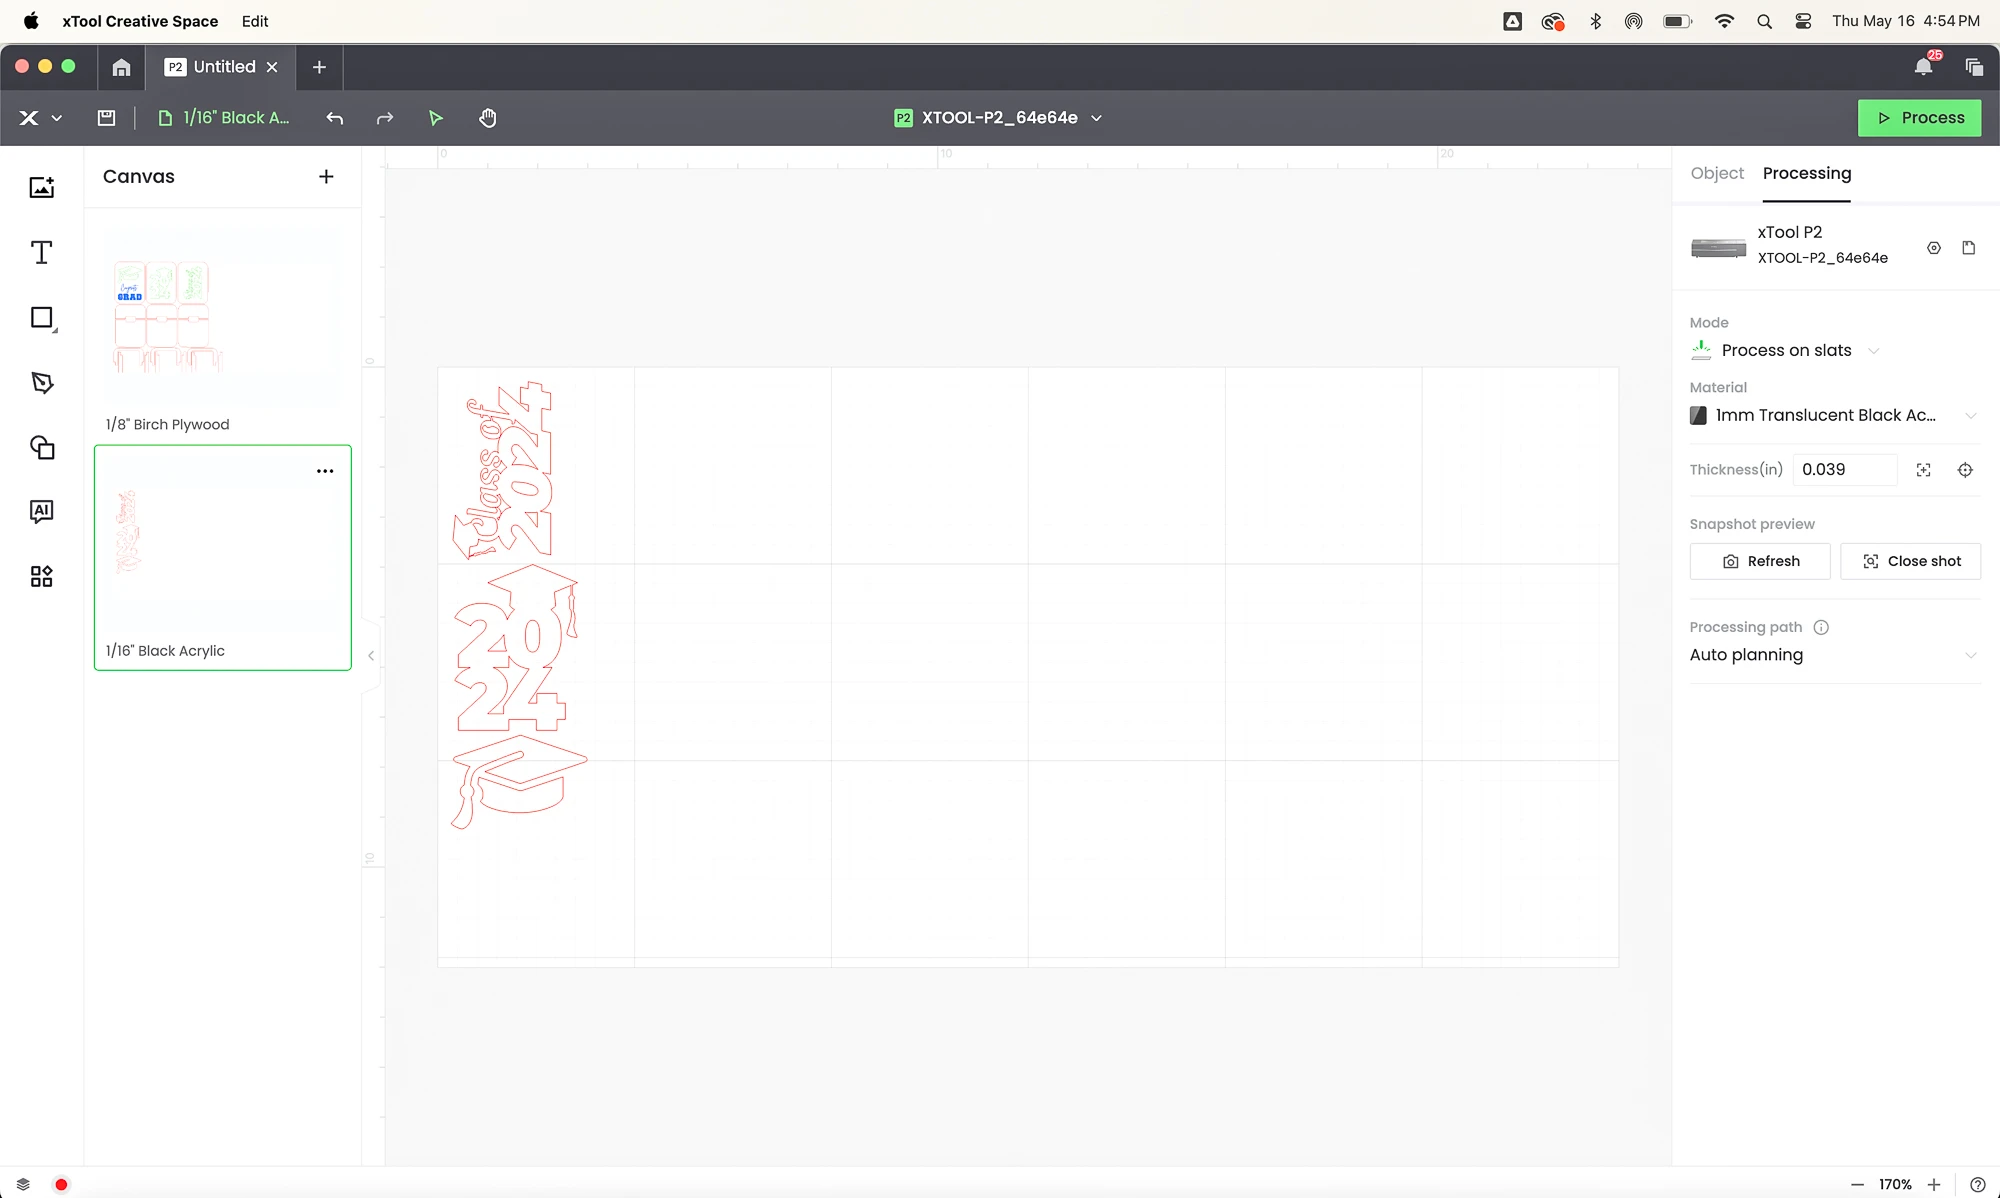
Task: Select the Untitled project tab
Action: (x=222, y=67)
